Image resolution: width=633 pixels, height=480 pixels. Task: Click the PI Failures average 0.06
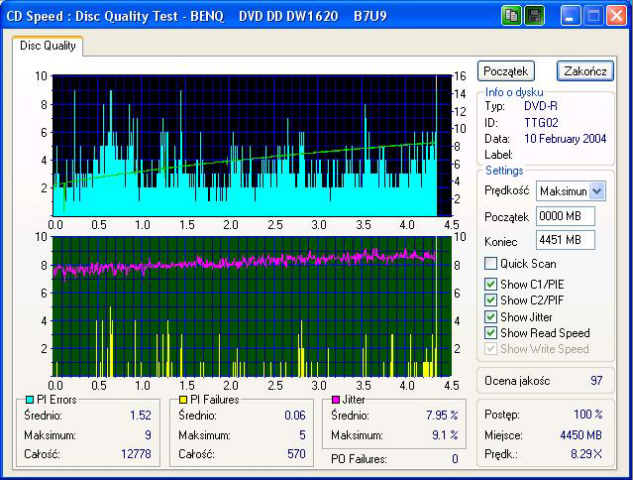(x=295, y=415)
